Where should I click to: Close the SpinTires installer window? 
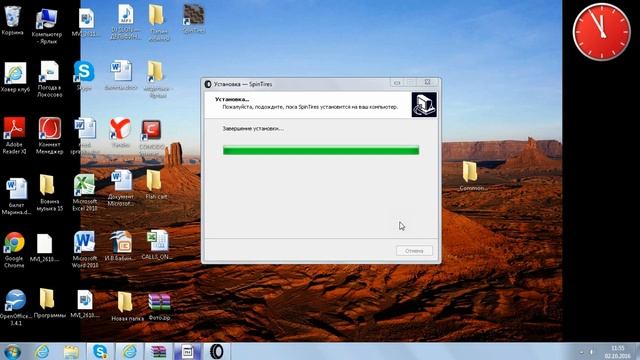(x=427, y=82)
